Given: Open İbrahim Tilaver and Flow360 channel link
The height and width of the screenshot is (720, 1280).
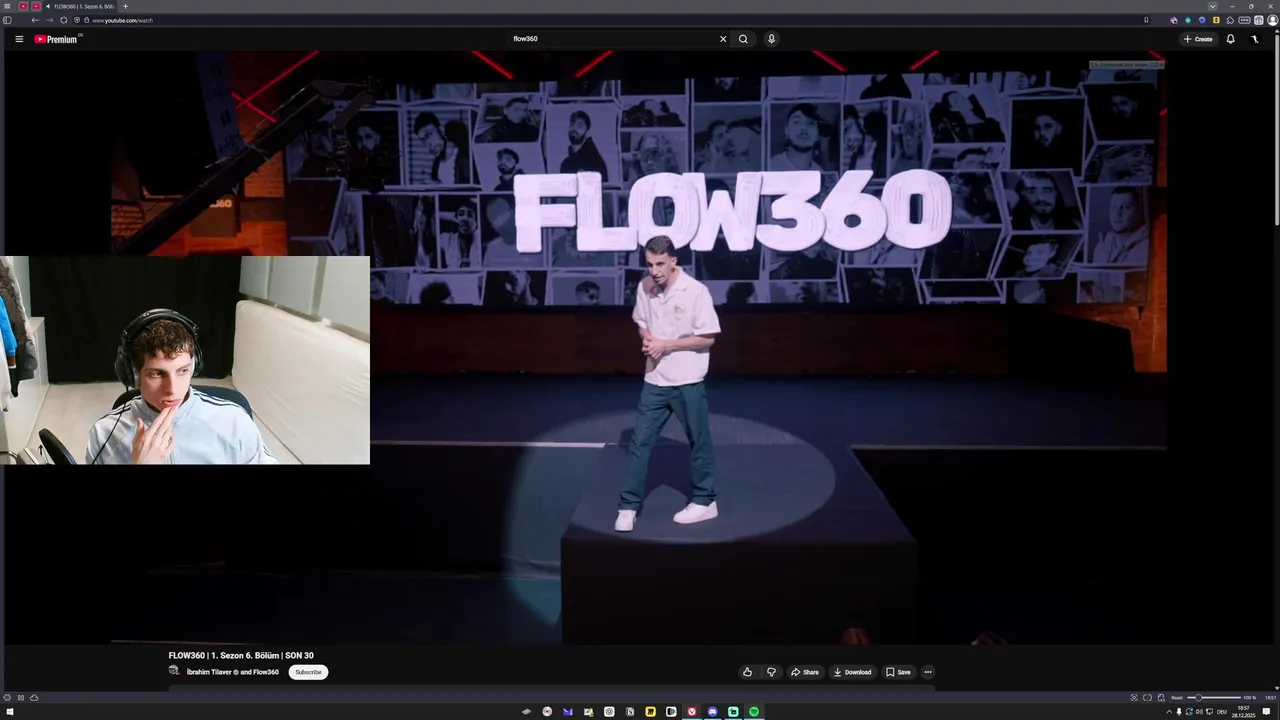Looking at the screenshot, I should click(x=233, y=672).
